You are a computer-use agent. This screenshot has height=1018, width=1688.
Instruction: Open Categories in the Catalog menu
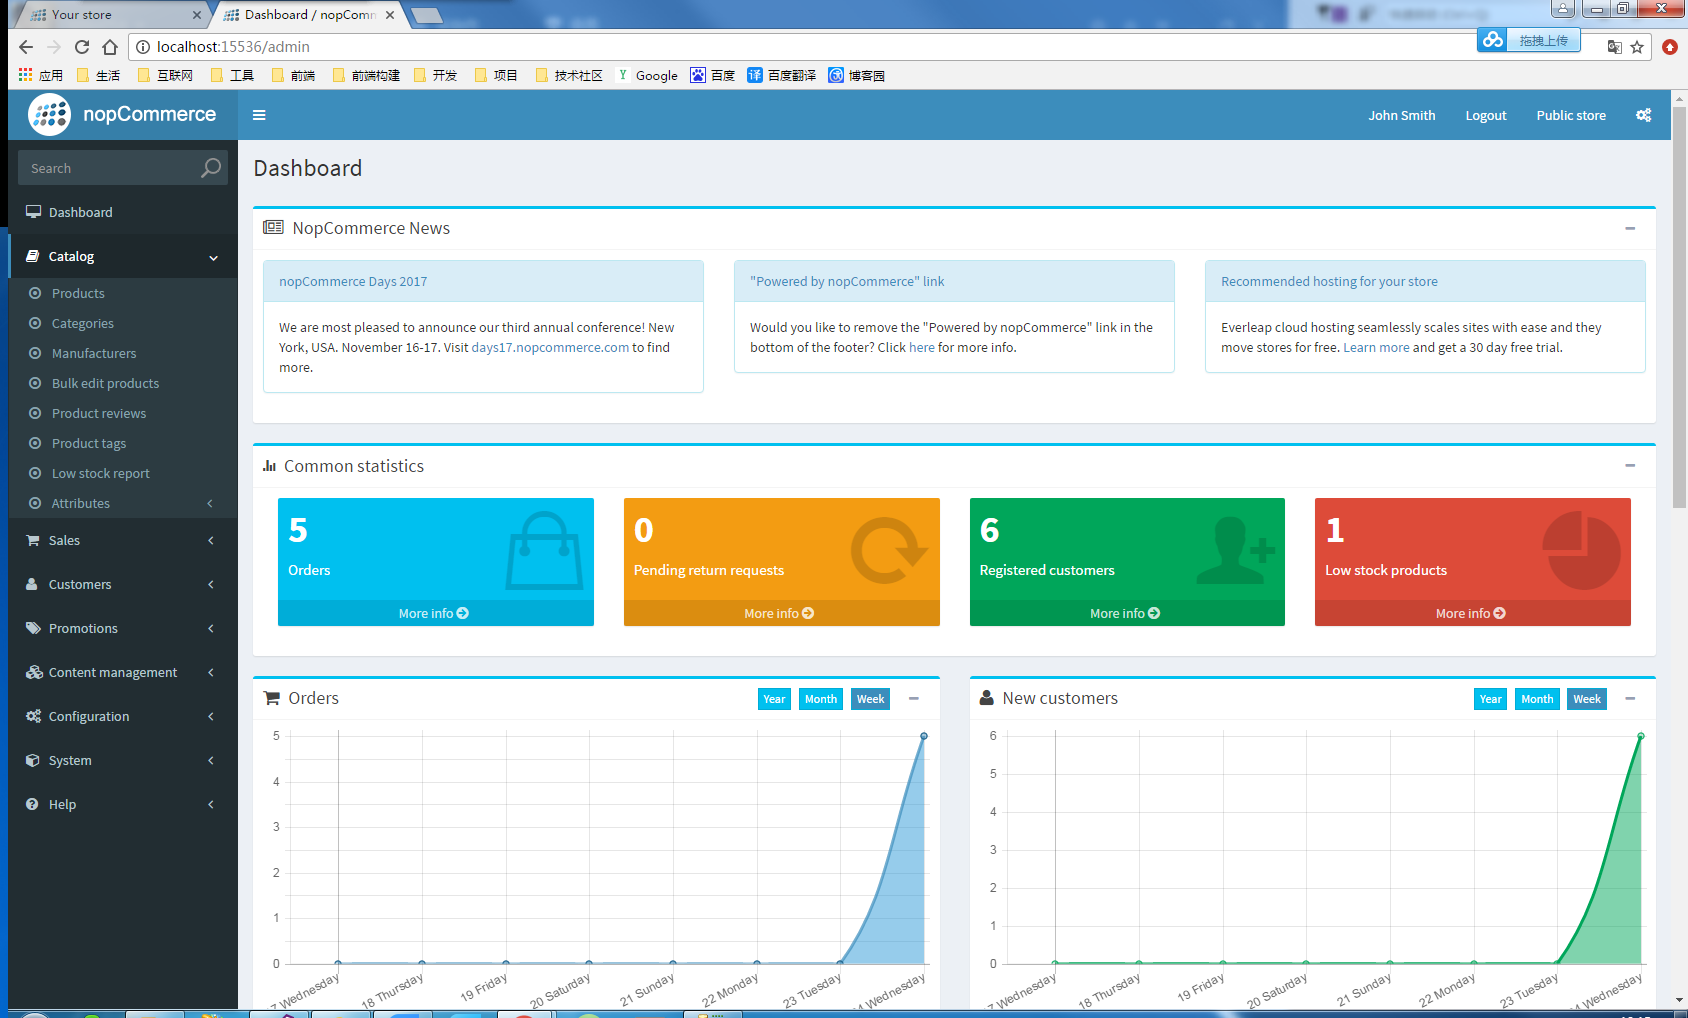[83, 323]
